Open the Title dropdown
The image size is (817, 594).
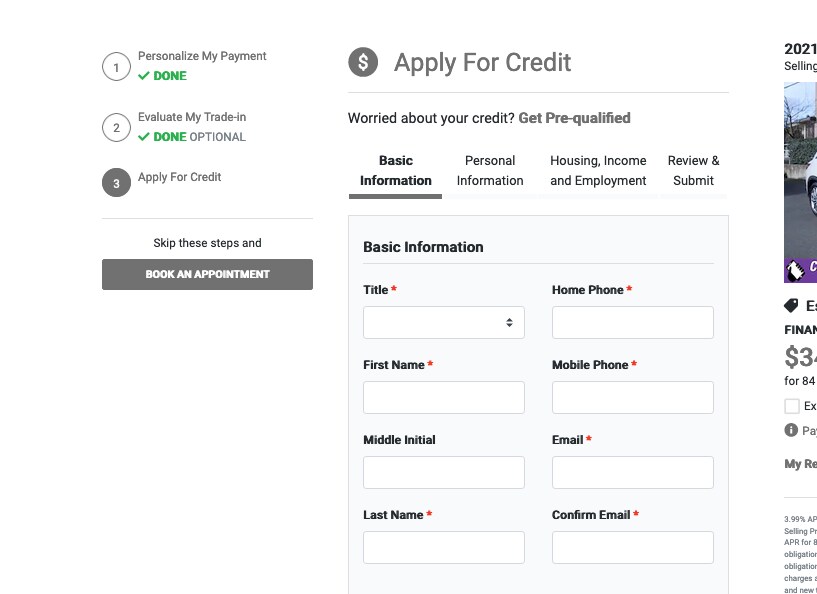point(444,323)
